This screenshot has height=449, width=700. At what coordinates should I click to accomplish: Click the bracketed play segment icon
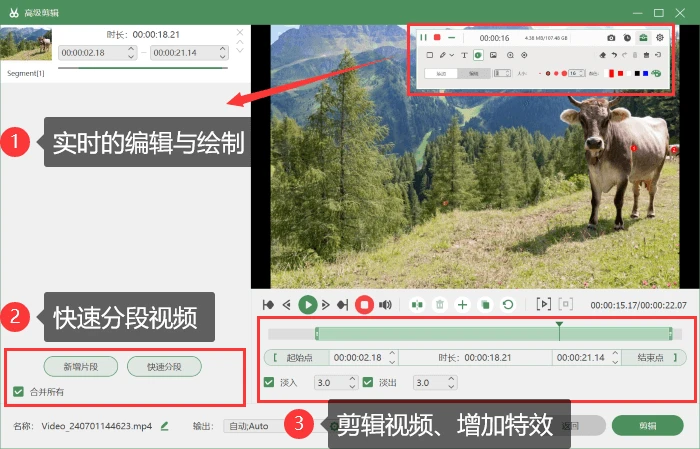[x=543, y=304]
